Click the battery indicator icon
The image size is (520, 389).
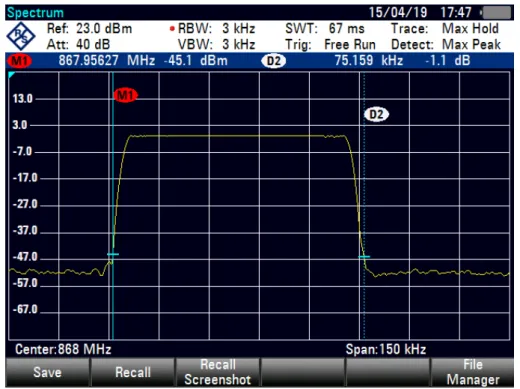point(496,13)
